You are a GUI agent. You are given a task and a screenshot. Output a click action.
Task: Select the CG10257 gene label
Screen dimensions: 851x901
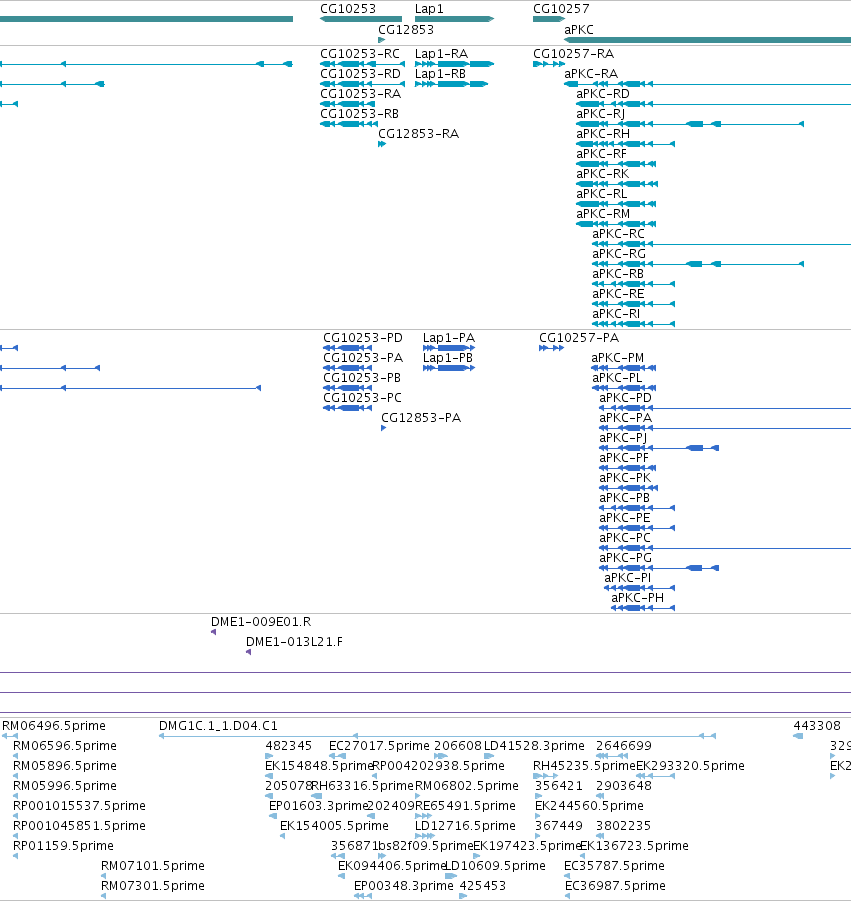tap(561, 9)
